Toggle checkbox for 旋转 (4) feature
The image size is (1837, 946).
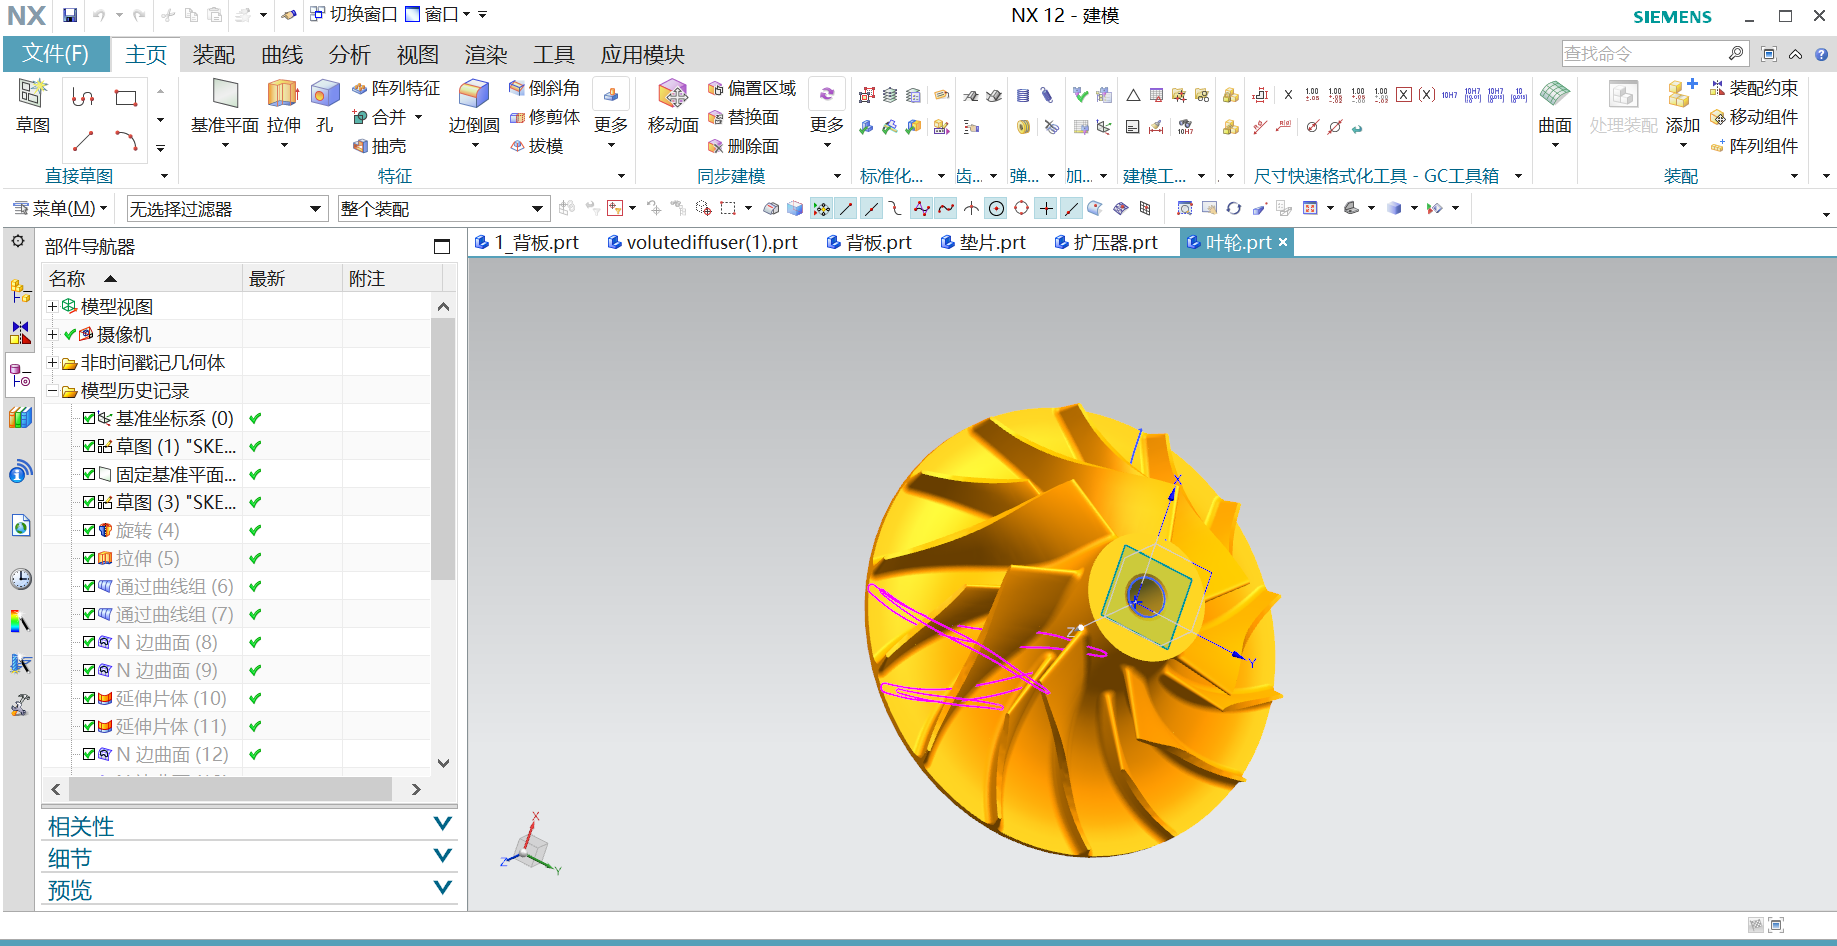(x=89, y=530)
